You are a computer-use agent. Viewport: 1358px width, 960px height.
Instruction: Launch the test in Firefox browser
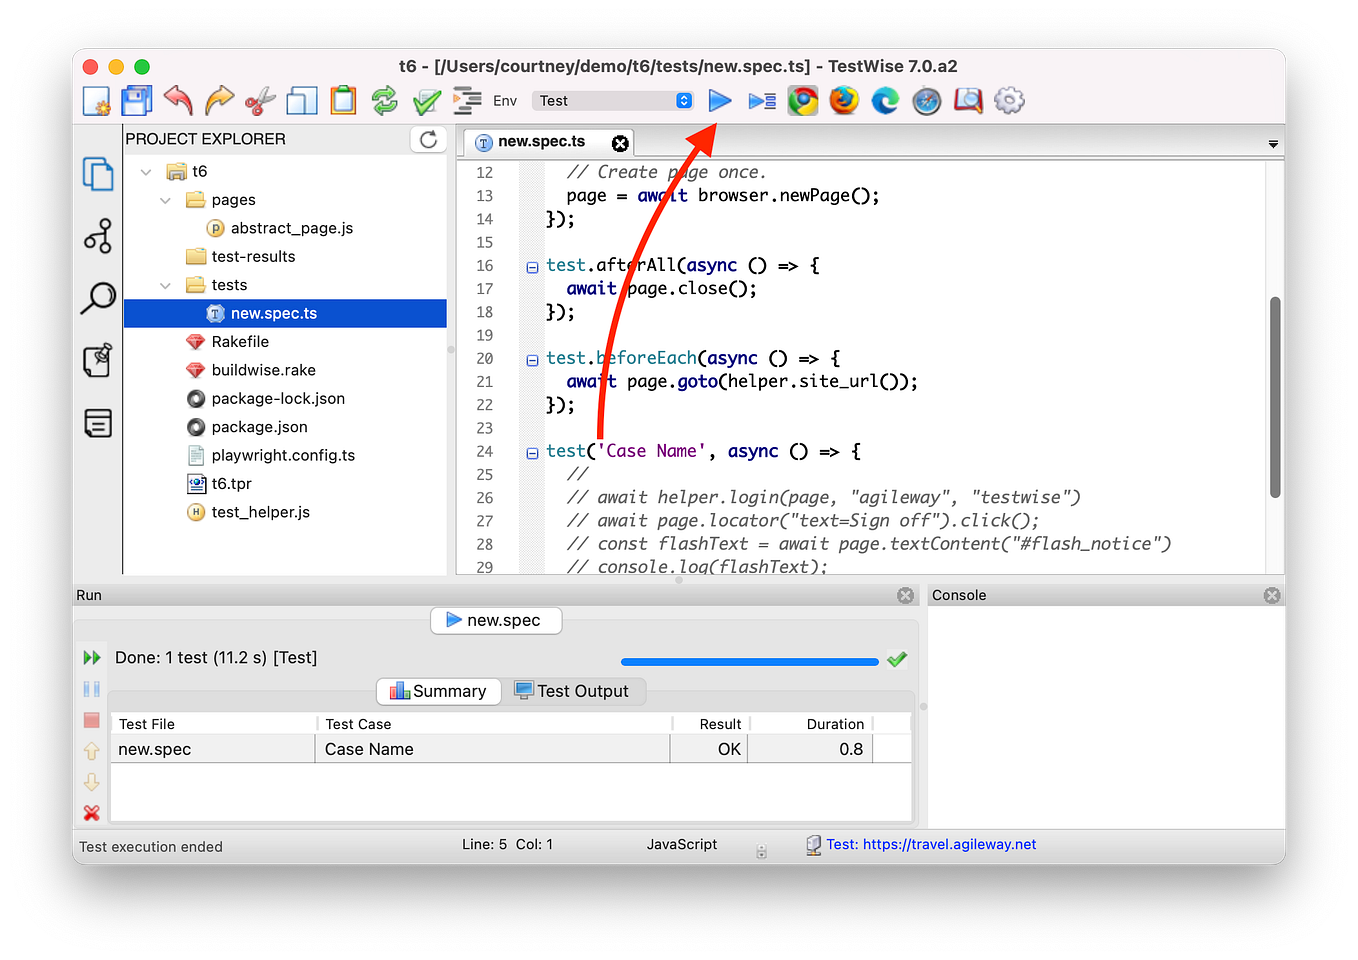point(843,100)
